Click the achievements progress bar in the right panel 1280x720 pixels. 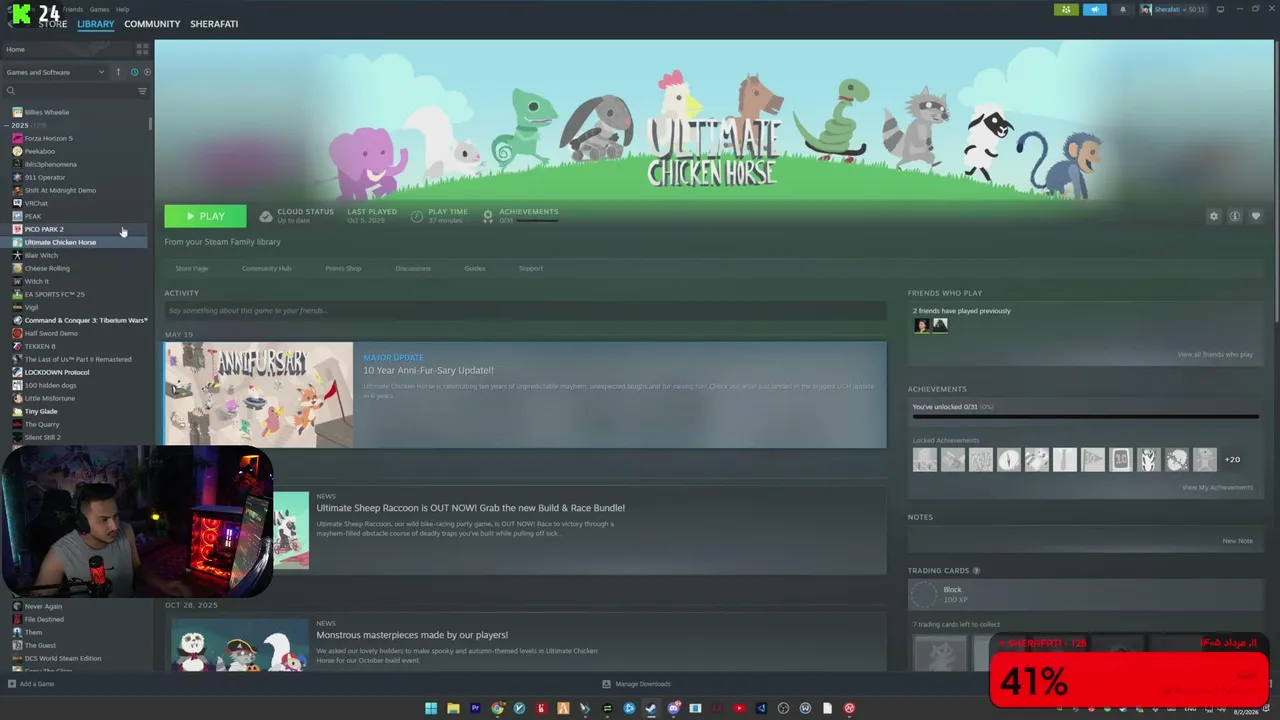(1085, 416)
